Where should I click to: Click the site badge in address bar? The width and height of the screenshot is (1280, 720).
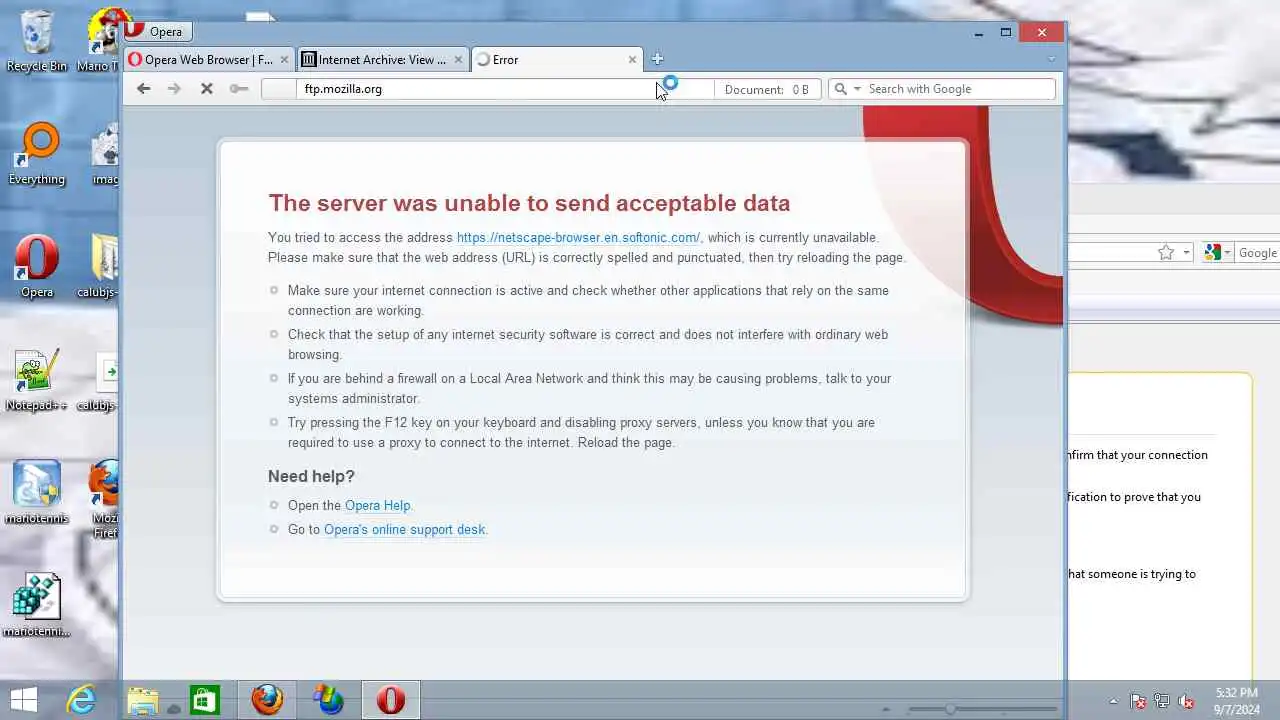coord(278,89)
